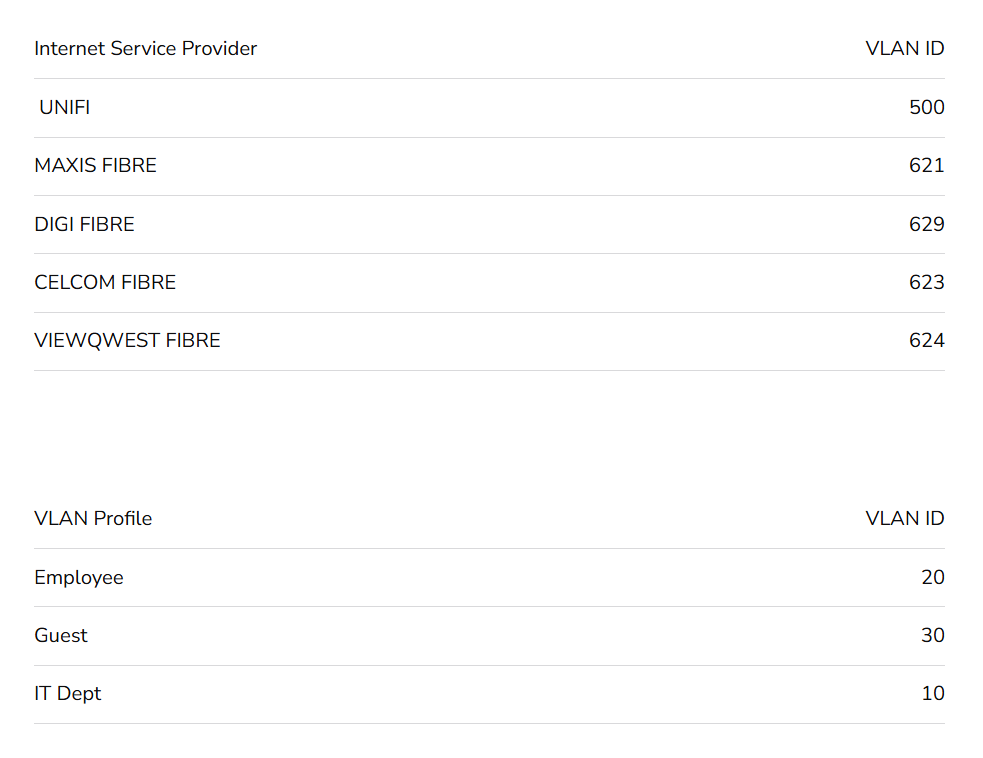This screenshot has height=758, width=983.
Task: Select the CELCOM FIBRE row label
Action: click(x=105, y=282)
